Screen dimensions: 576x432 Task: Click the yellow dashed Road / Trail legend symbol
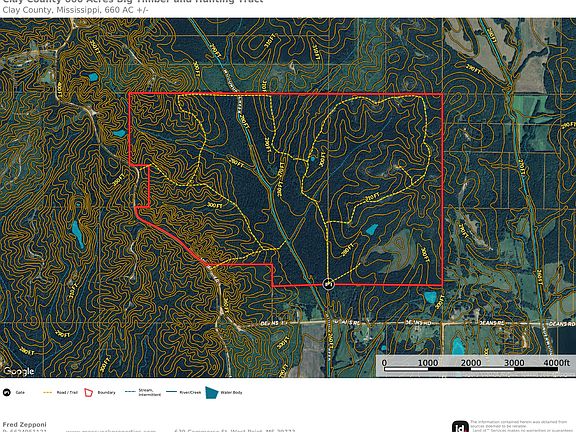48,392
